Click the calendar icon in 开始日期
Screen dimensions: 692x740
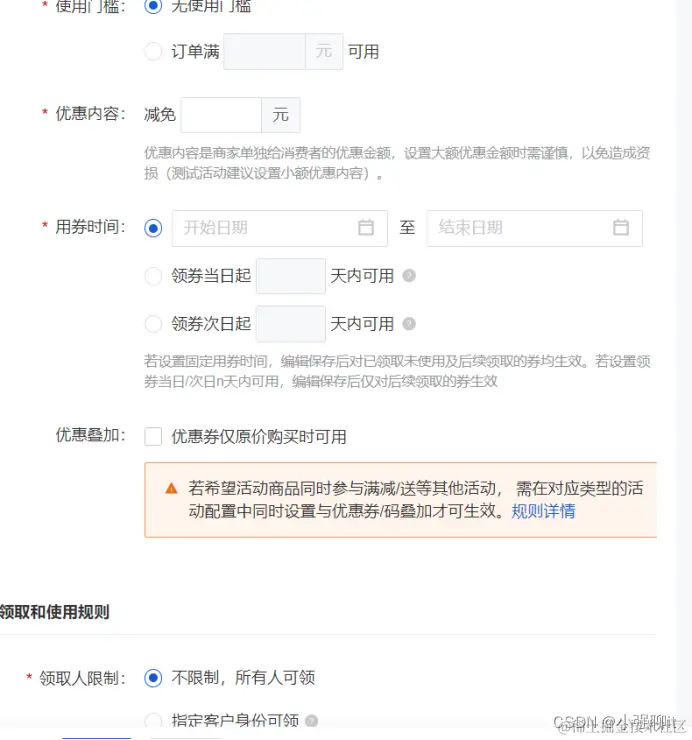[366, 227]
